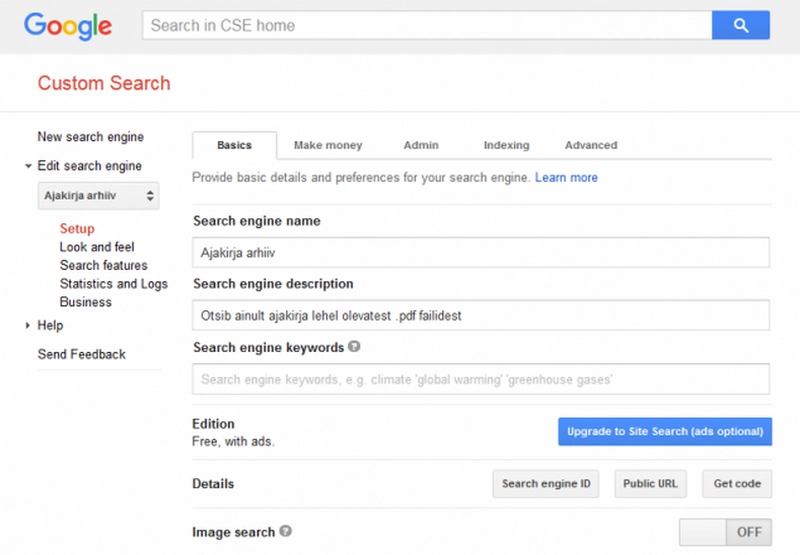Viewport: 800px width, 555px height.
Task: Click Upgrade to Site Search button
Action: [665, 432]
